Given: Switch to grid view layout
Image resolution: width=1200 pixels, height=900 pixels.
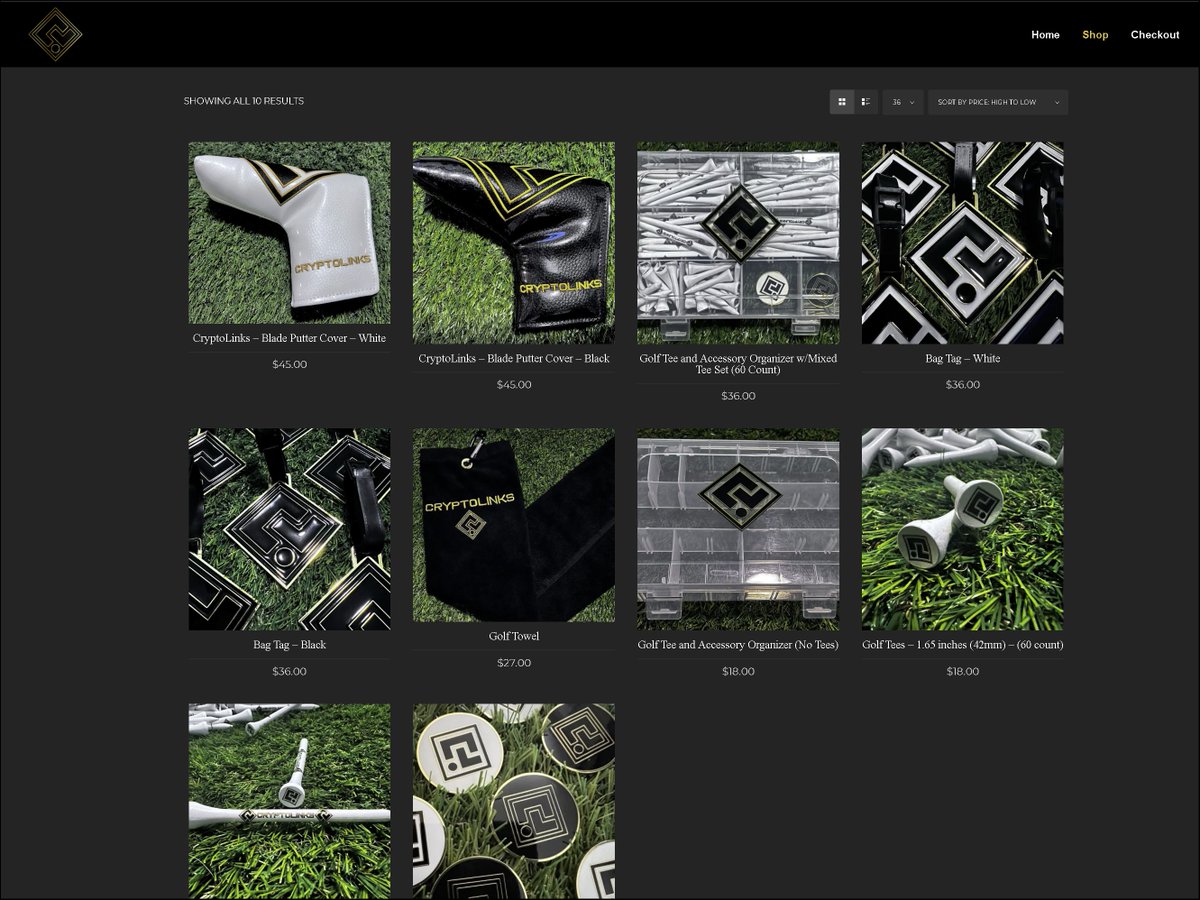Looking at the screenshot, I should [842, 102].
